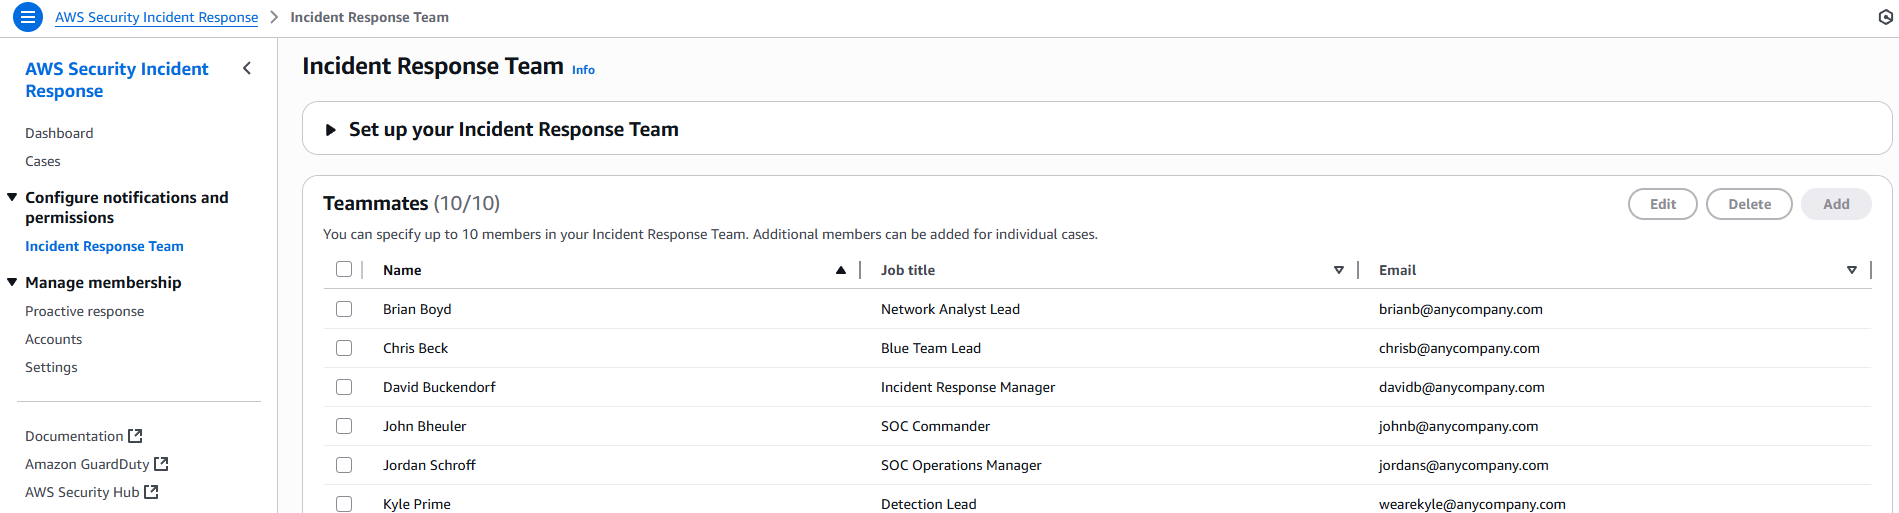Collapse Configure notifications and permissions section
Viewport: 1899px width, 513px height.
(x=12, y=197)
